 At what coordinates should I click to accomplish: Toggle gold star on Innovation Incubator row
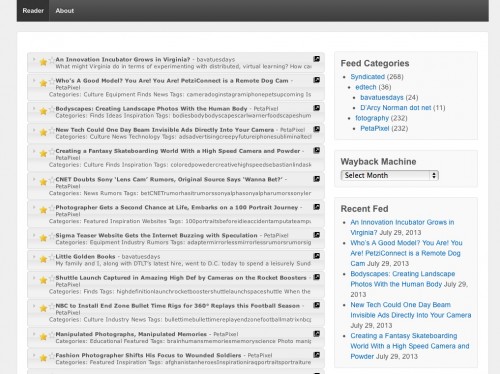(43, 62)
